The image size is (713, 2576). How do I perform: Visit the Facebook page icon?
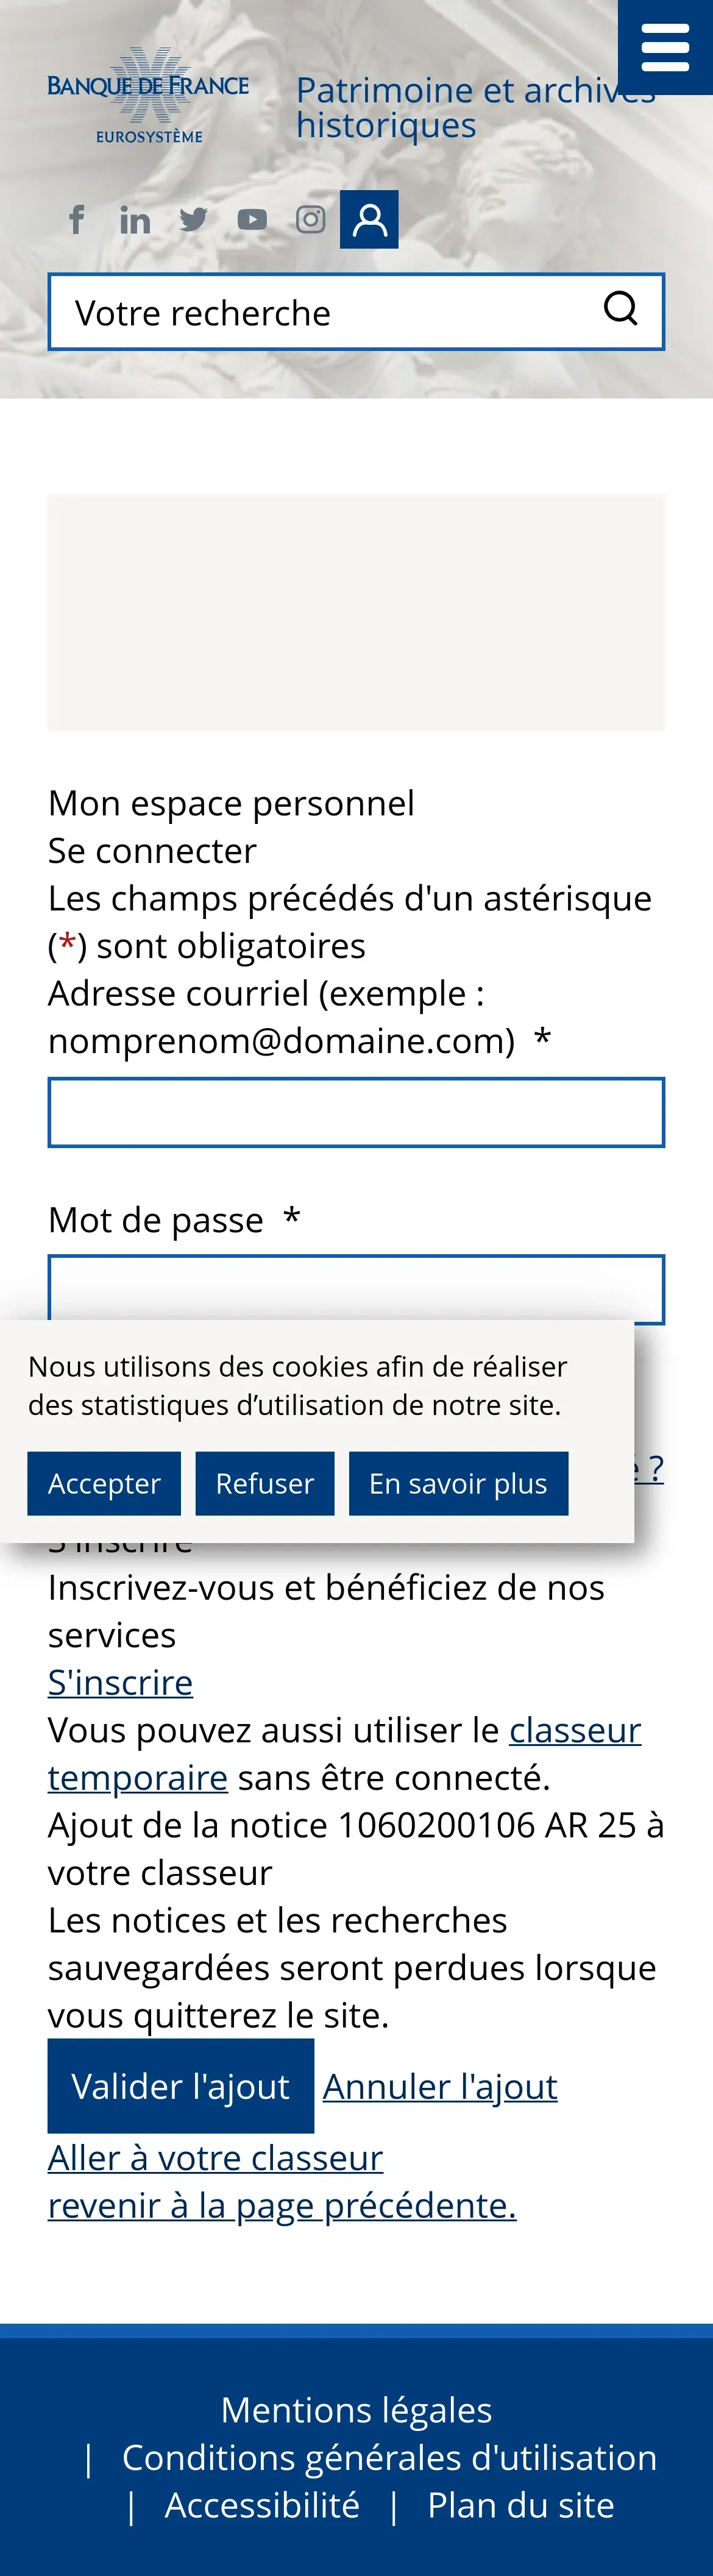(x=77, y=219)
